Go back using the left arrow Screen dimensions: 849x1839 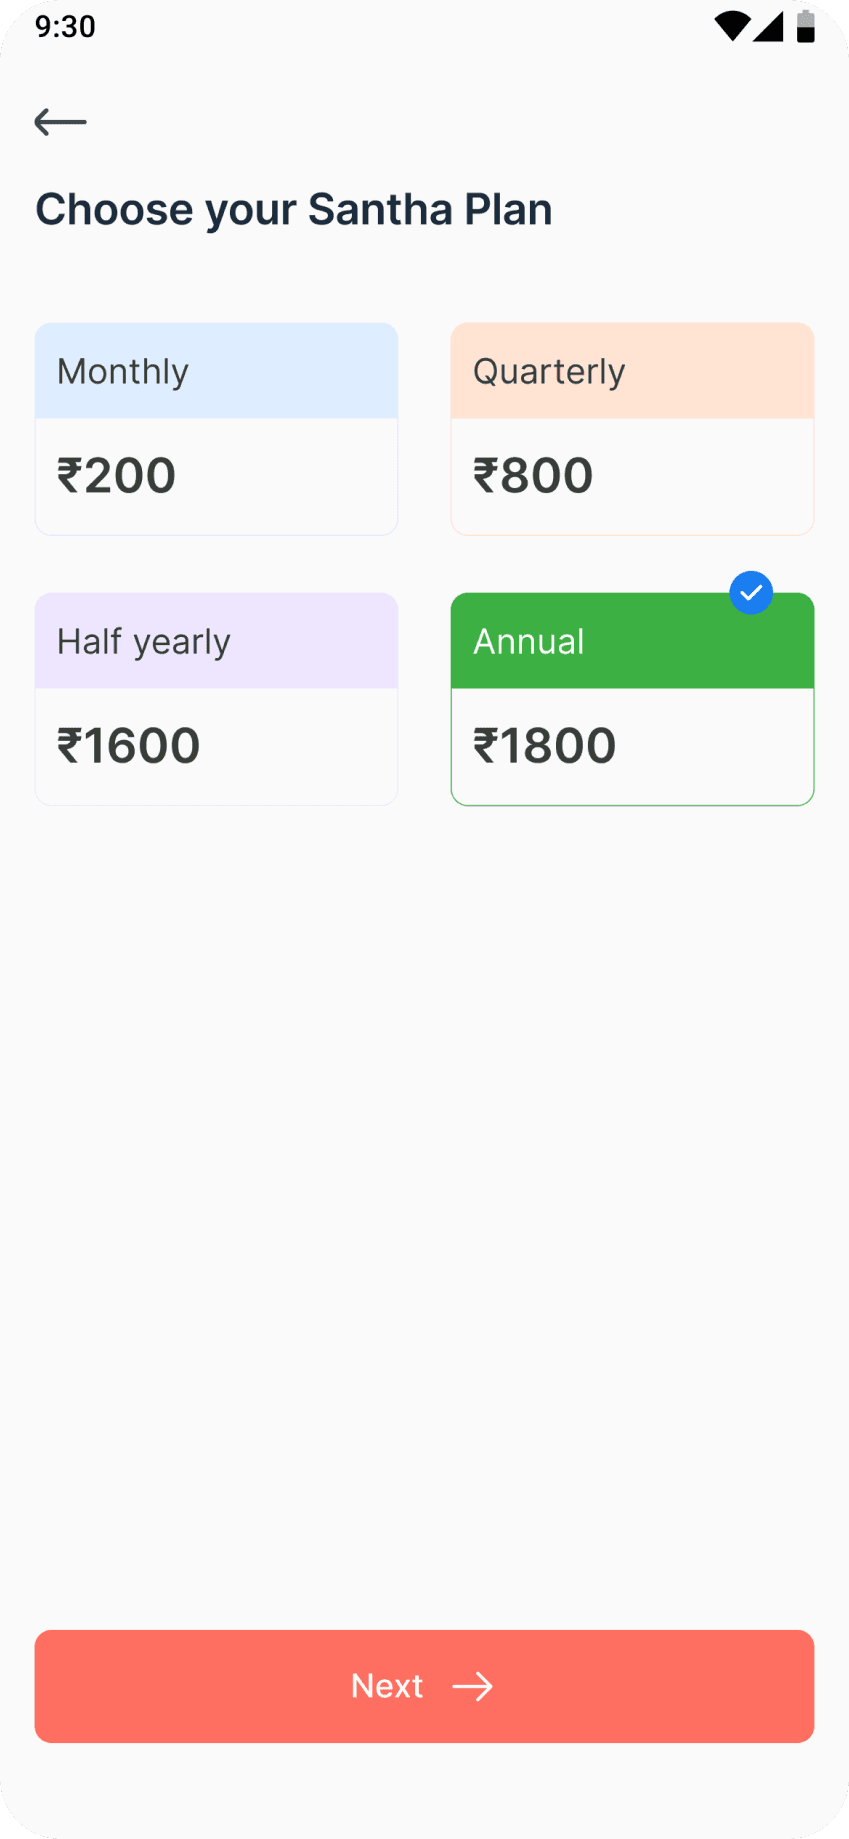60,122
